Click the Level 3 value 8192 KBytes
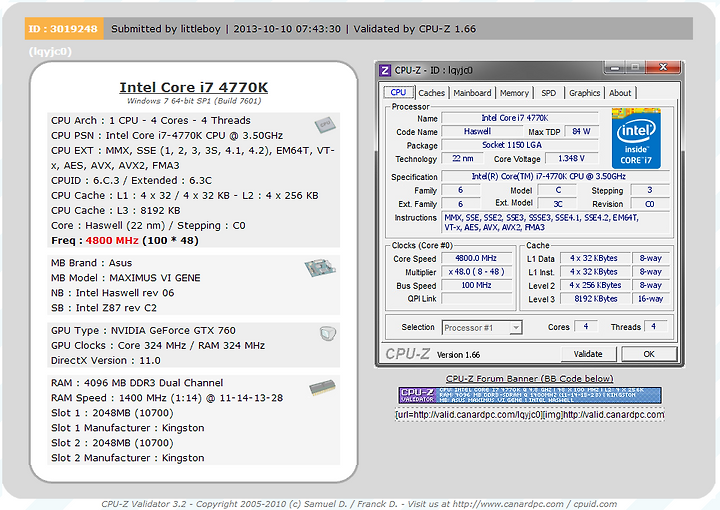 pos(594,299)
